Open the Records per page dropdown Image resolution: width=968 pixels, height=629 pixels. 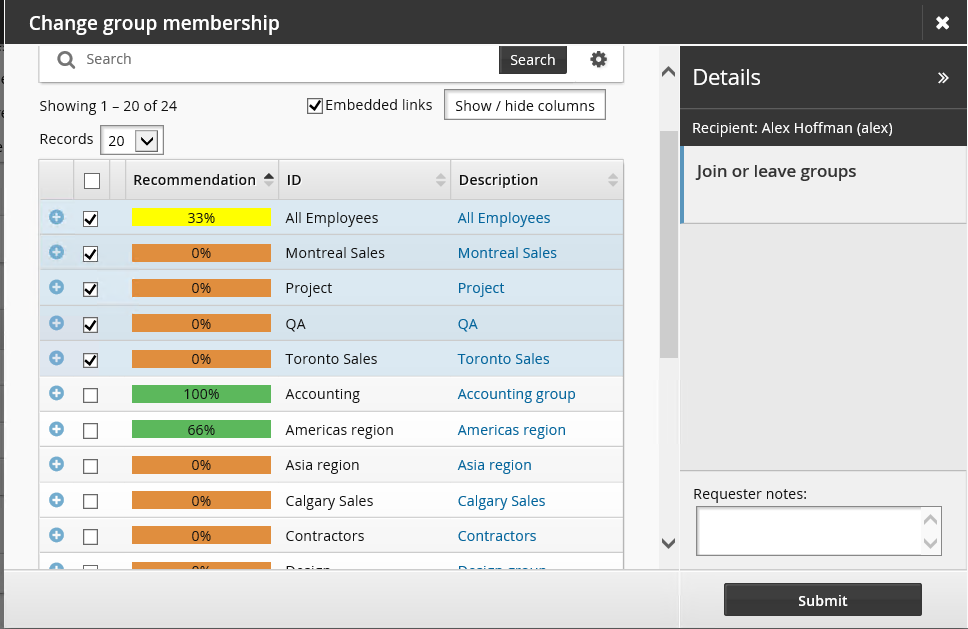[132, 141]
